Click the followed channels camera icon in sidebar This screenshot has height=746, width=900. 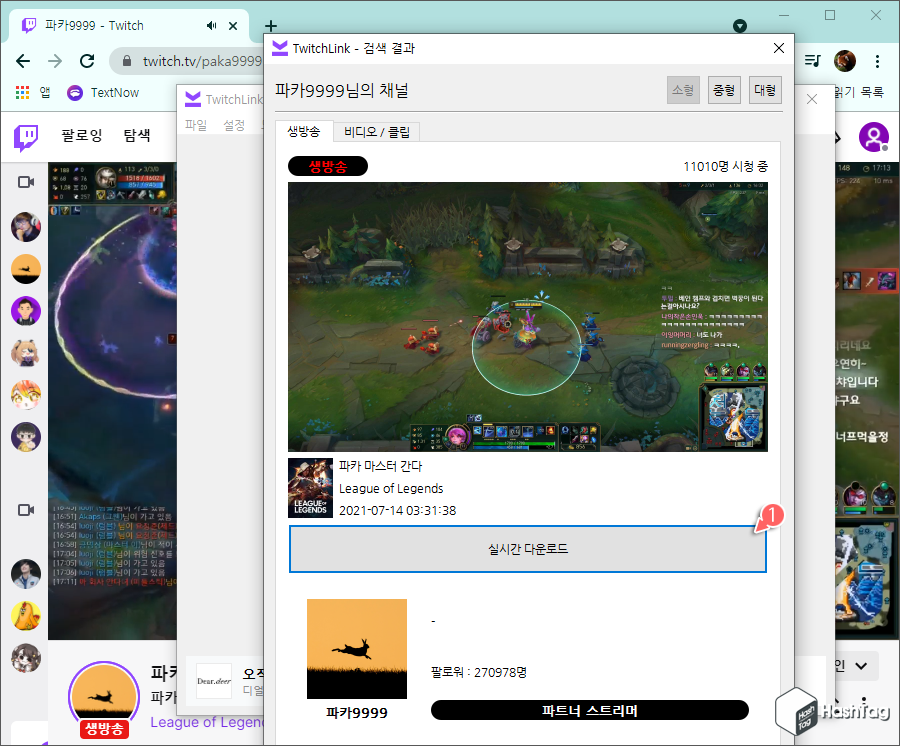pyautogui.click(x=26, y=182)
